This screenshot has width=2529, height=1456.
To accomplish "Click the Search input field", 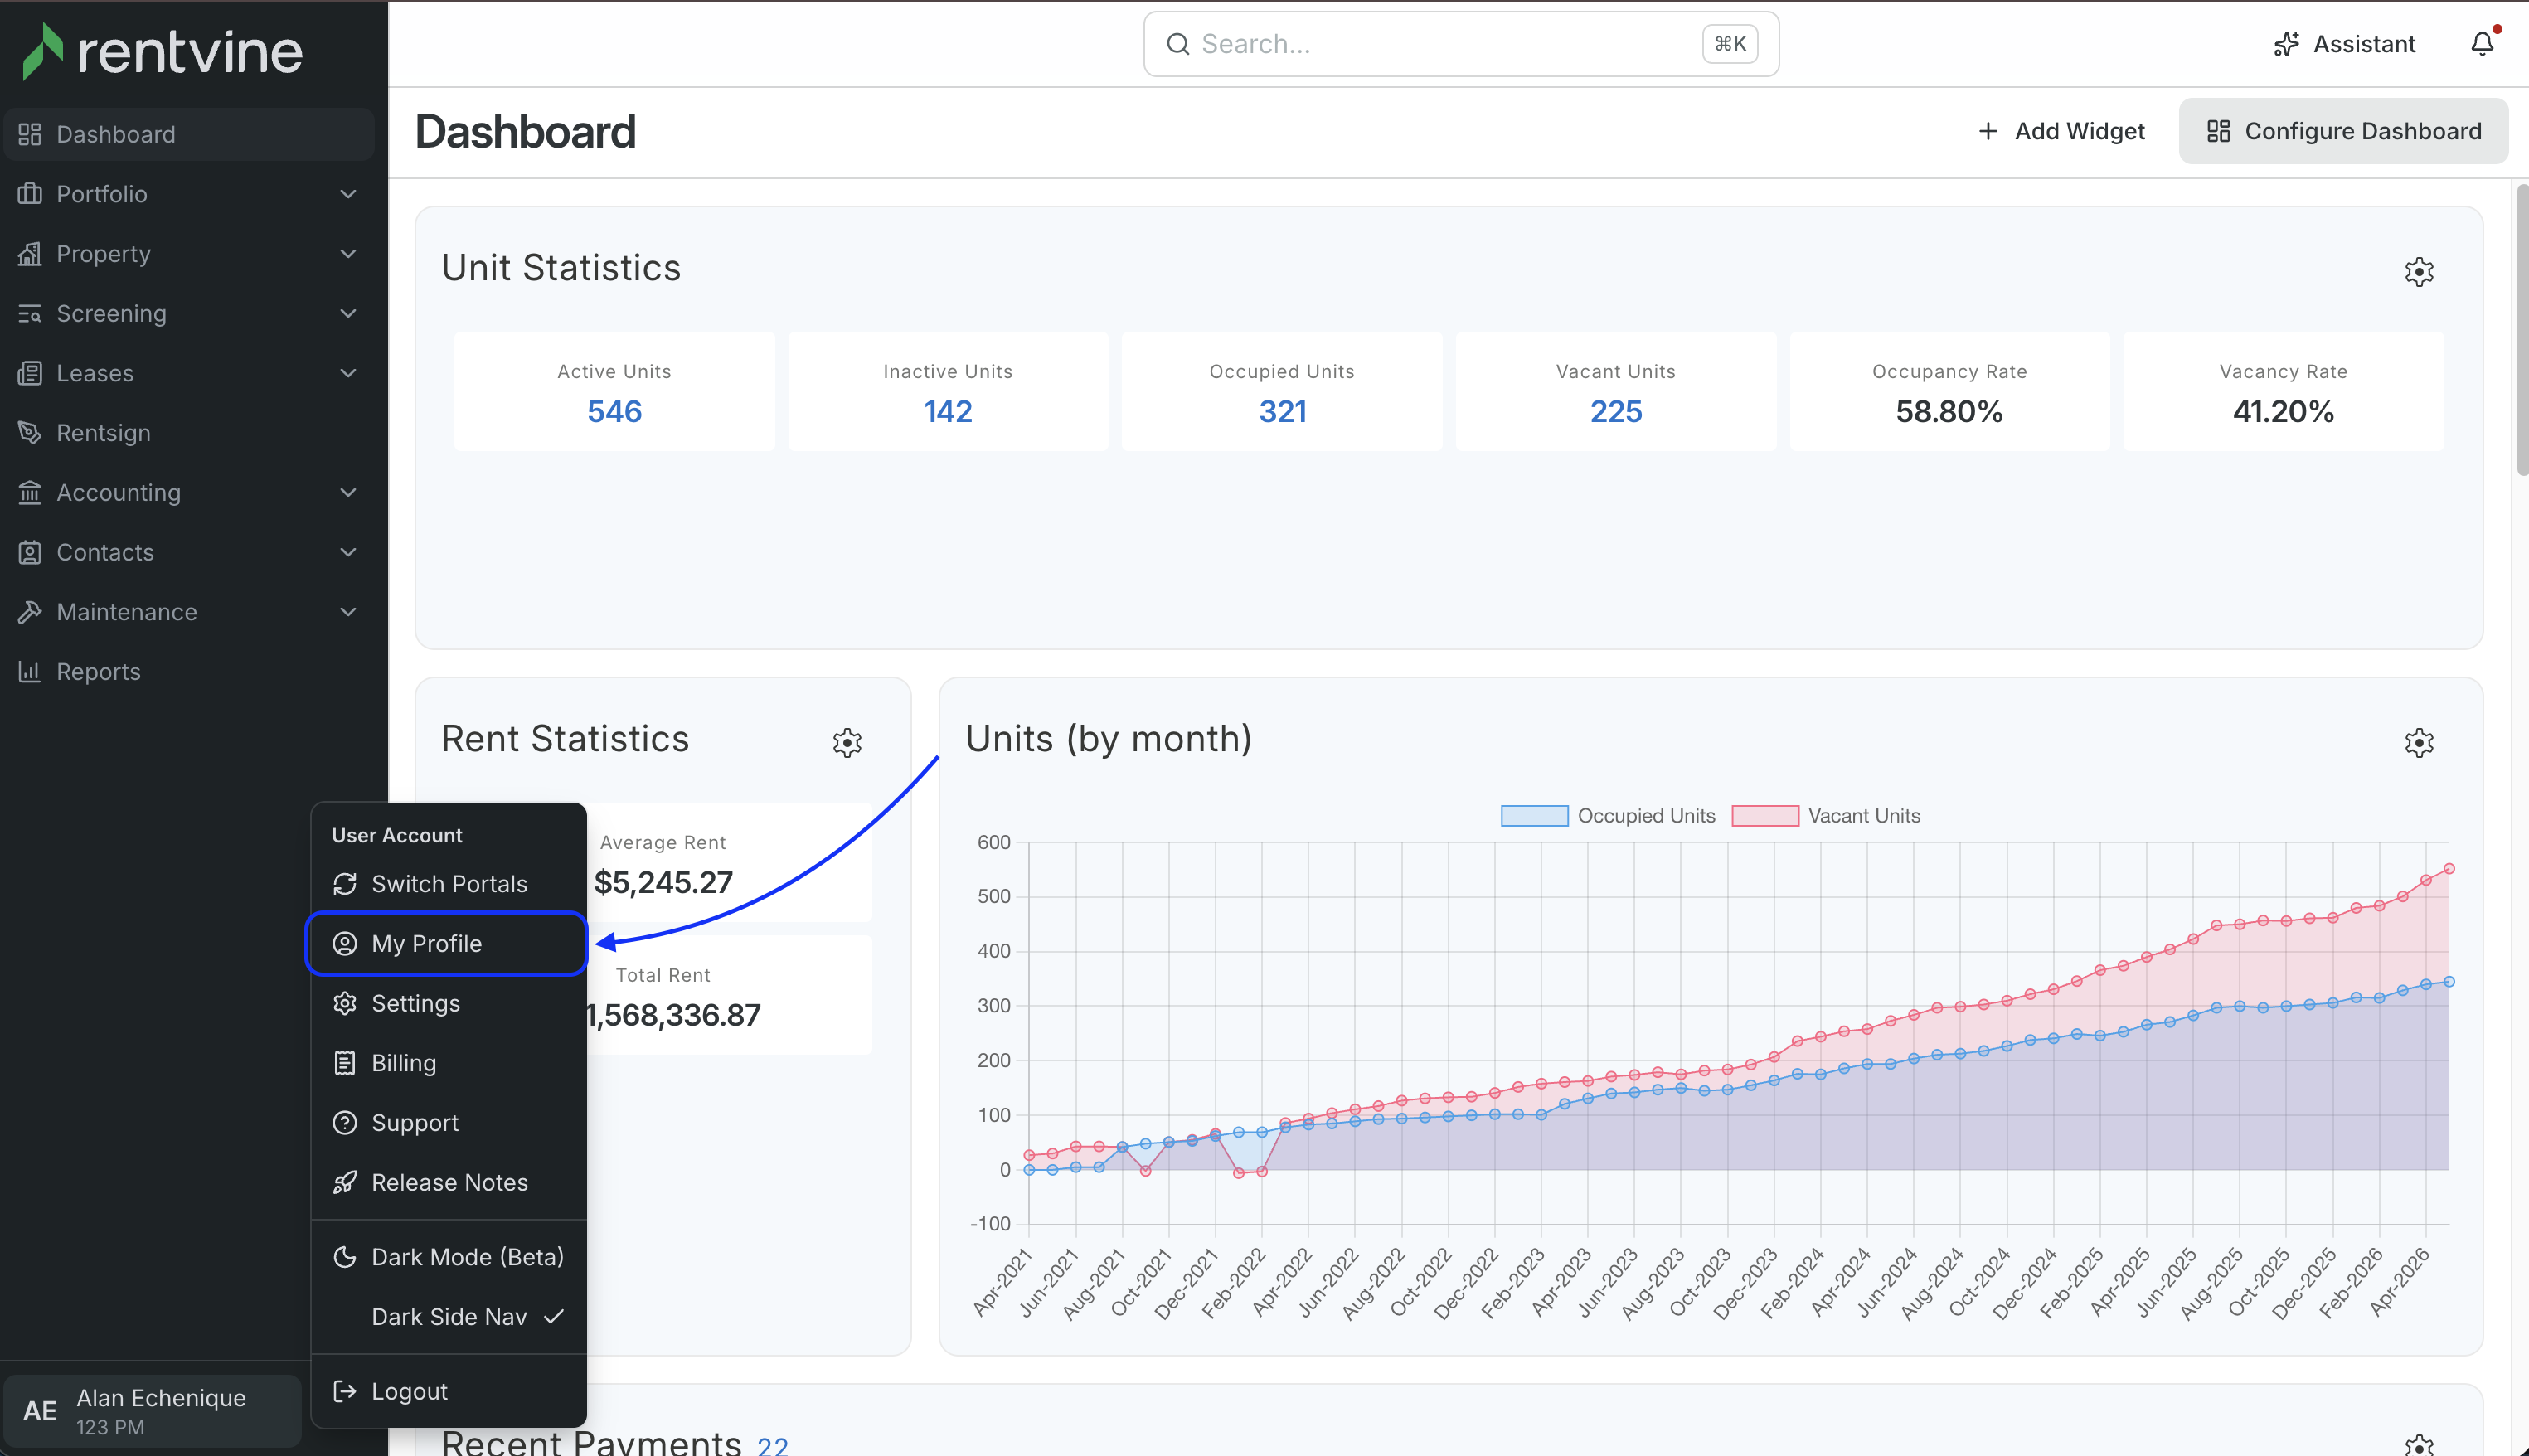I will 1461,44.
